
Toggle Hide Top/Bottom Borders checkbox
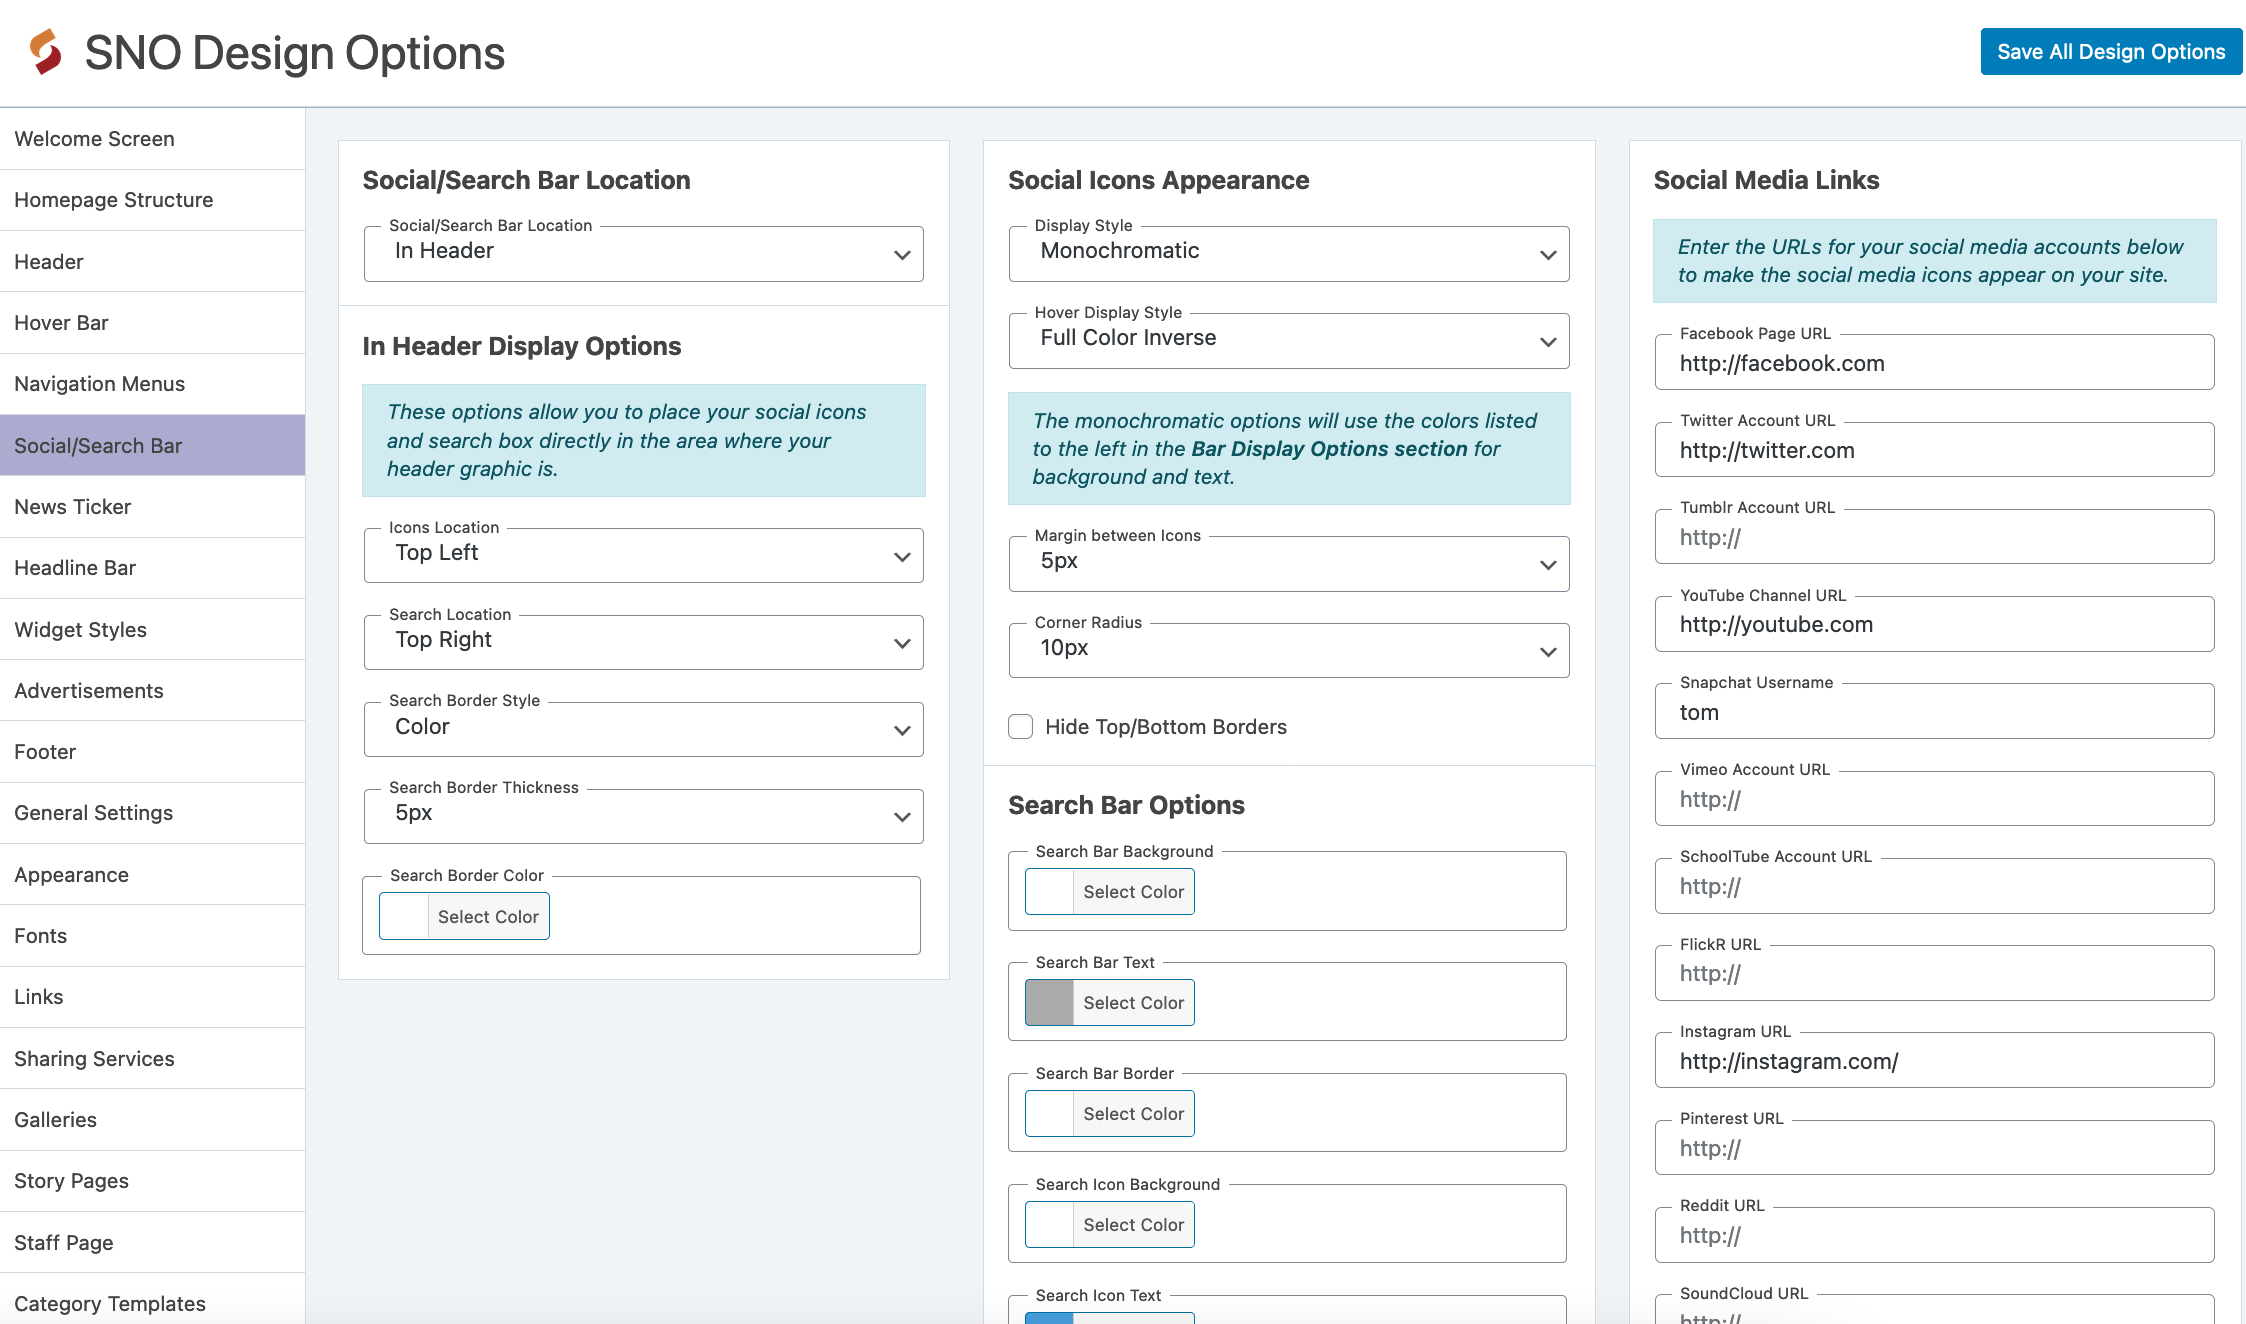(1021, 726)
